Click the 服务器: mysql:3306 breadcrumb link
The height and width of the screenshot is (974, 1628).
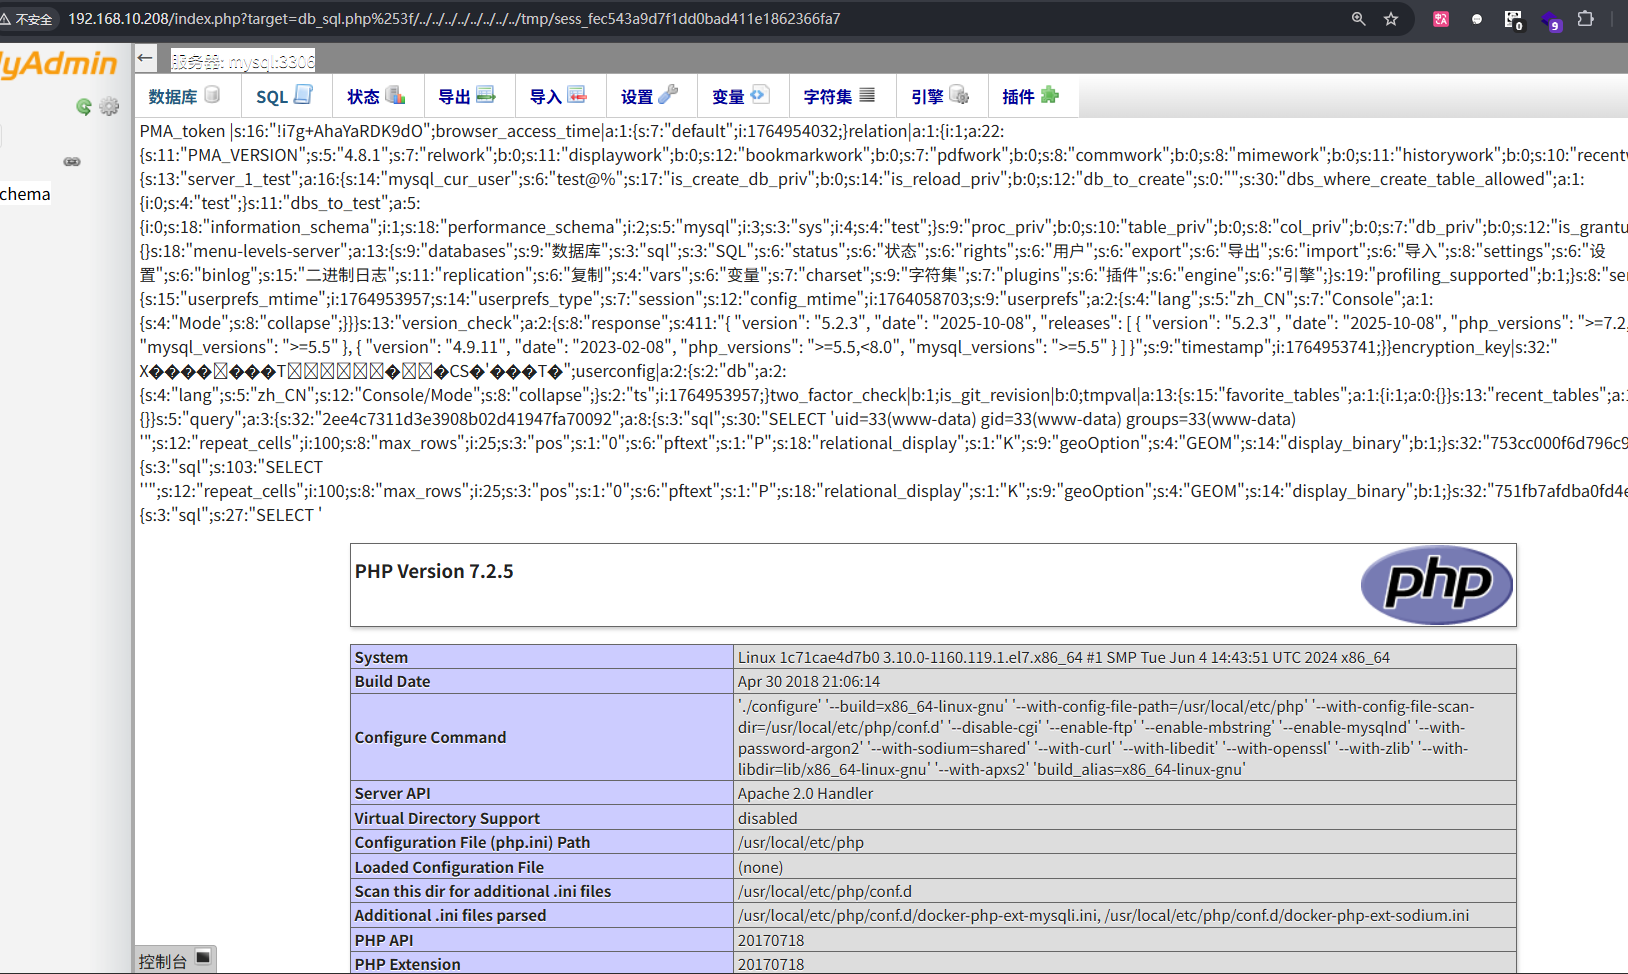tap(243, 62)
